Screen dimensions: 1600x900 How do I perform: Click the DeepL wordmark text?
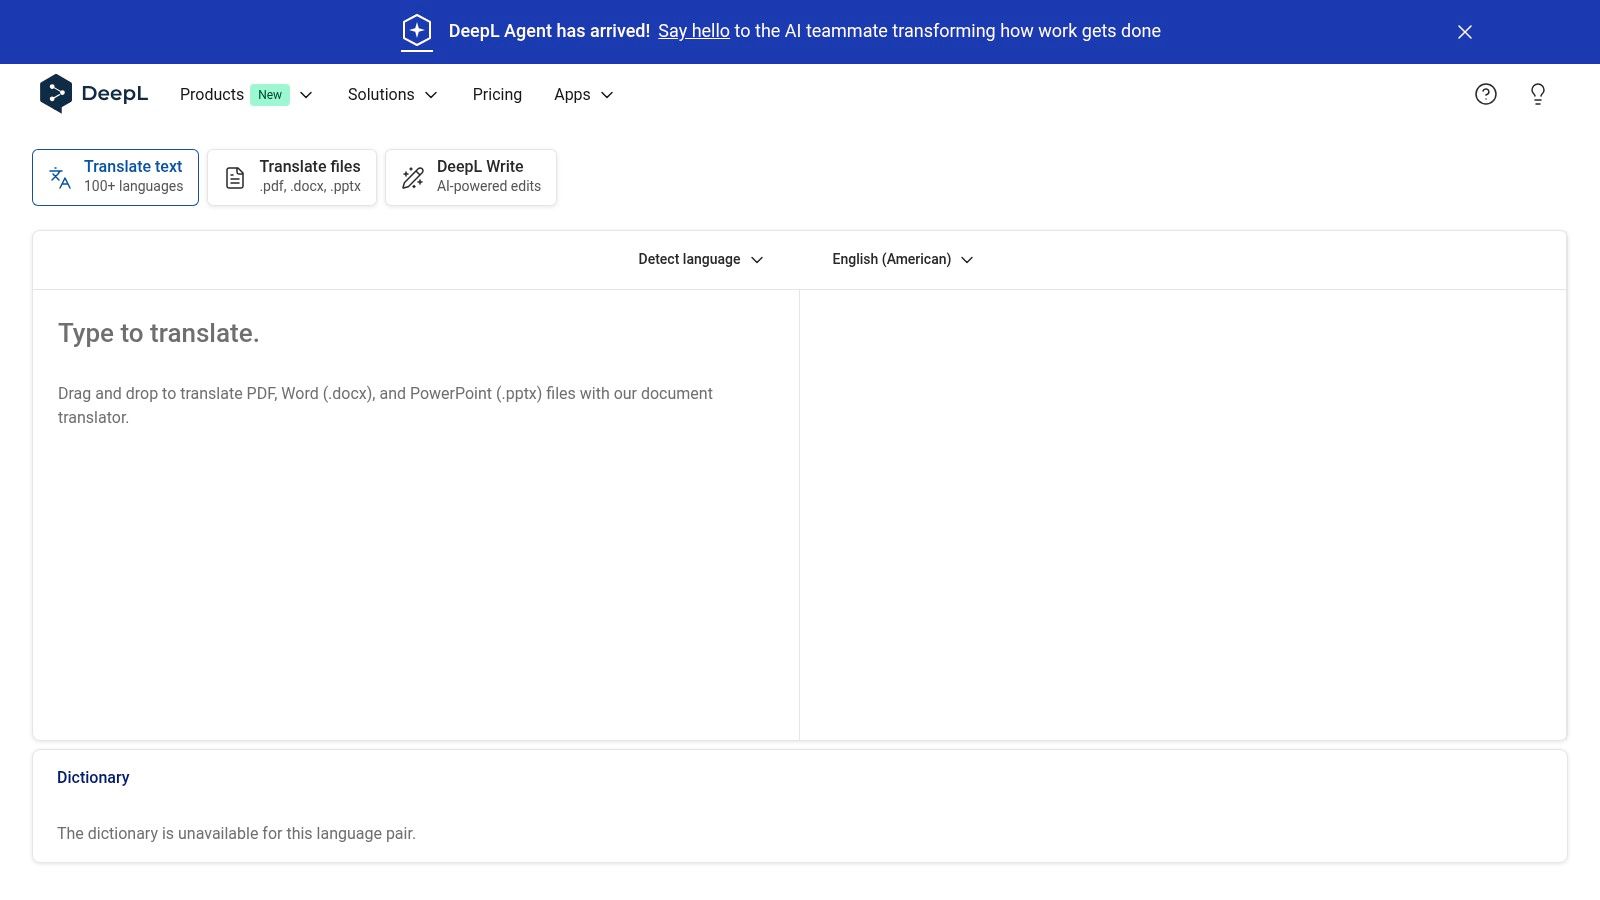coord(115,93)
